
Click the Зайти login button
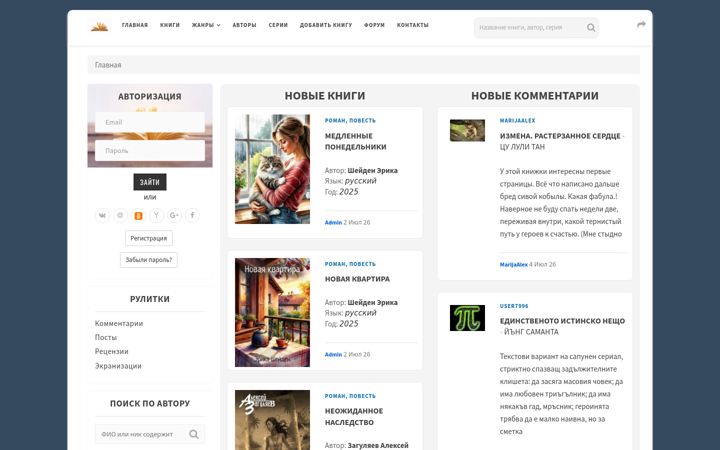point(150,182)
